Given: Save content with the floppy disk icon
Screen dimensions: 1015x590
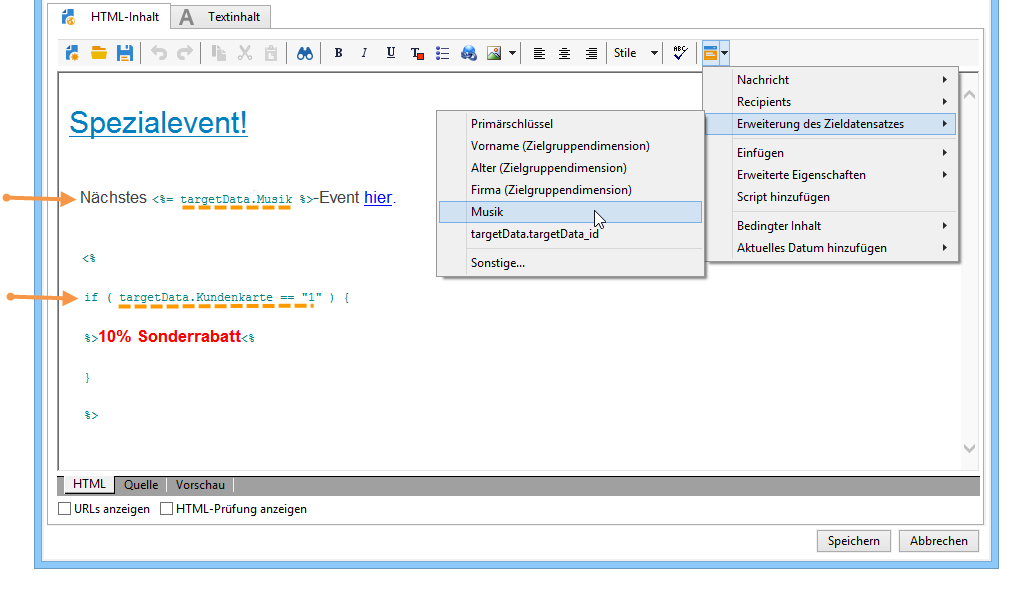Looking at the screenshot, I should (x=125, y=53).
